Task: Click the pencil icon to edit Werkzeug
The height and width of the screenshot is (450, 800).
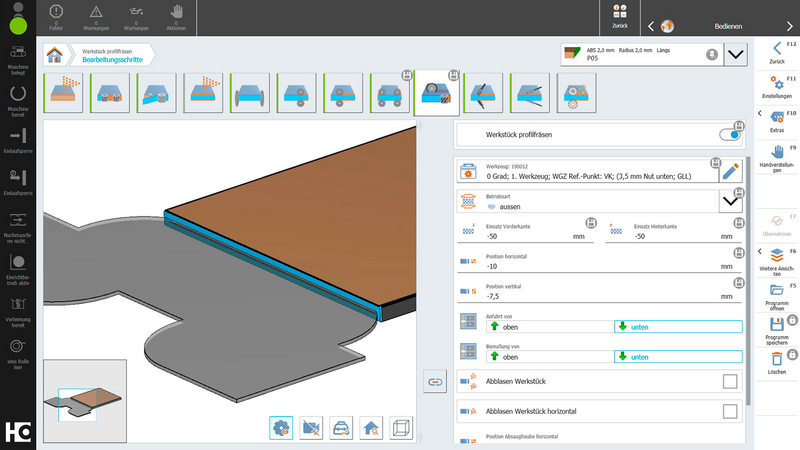Action: (x=730, y=172)
